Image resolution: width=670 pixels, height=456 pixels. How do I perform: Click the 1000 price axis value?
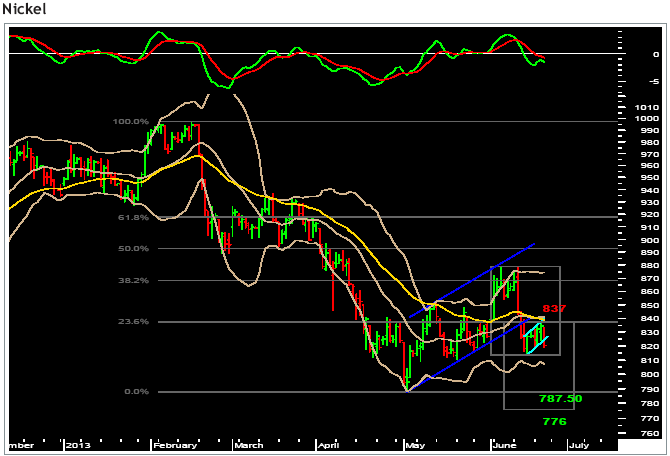pyautogui.click(x=646, y=119)
